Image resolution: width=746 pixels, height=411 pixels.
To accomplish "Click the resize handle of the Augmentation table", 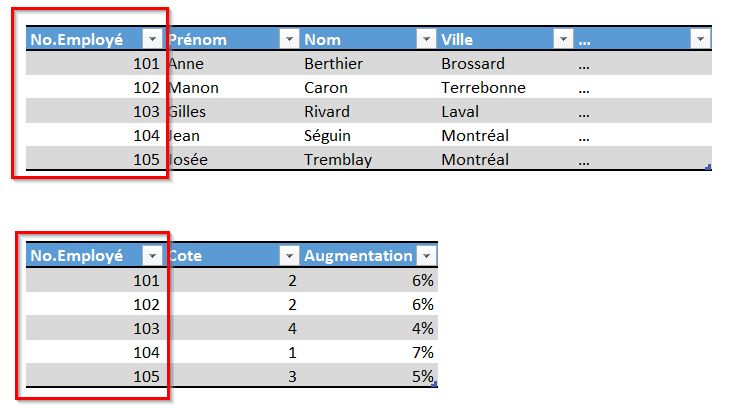I will pyautogui.click(x=435, y=383).
